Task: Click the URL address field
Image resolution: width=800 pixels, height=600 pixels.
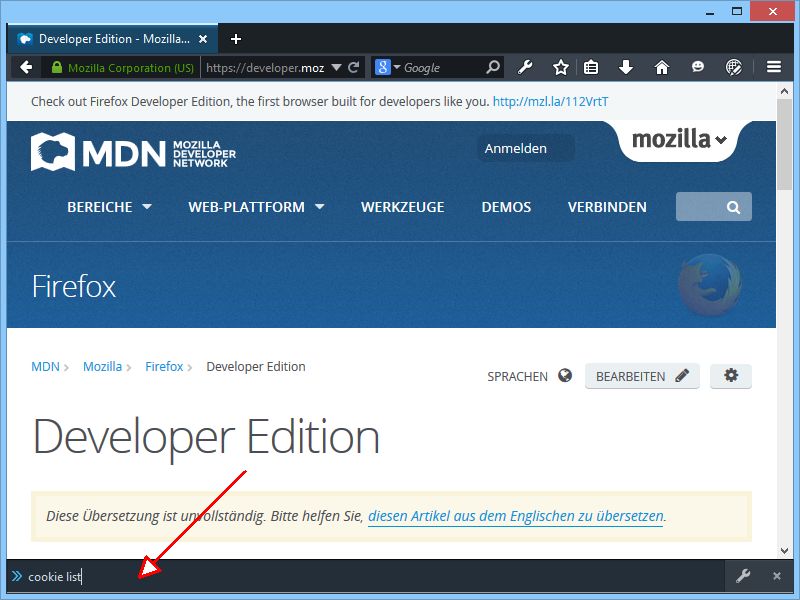Action: (265, 67)
